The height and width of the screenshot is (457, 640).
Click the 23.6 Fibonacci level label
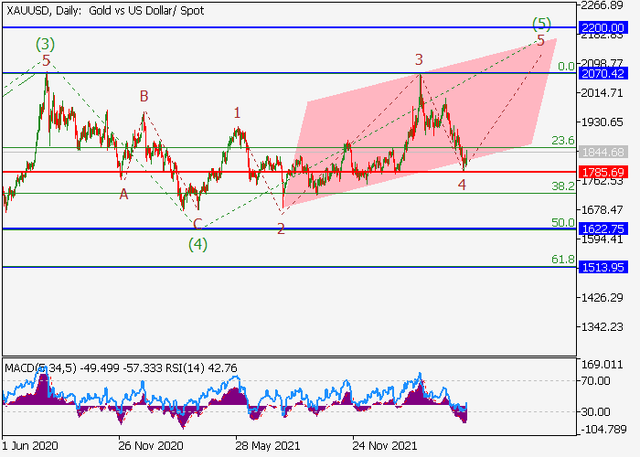coord(563,140)
